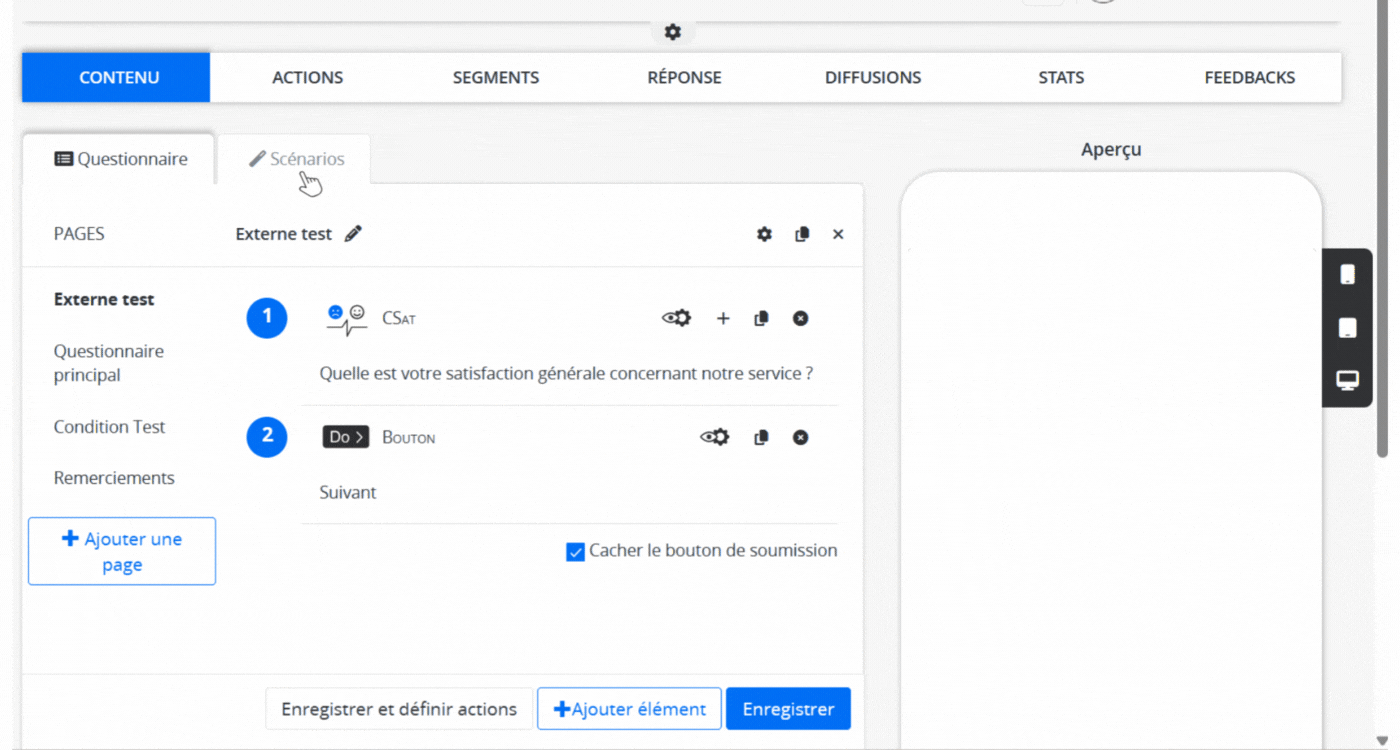Click plus icon on CSat element
The height and width of the screenshot is (750, 1400).
click(723, 318)
